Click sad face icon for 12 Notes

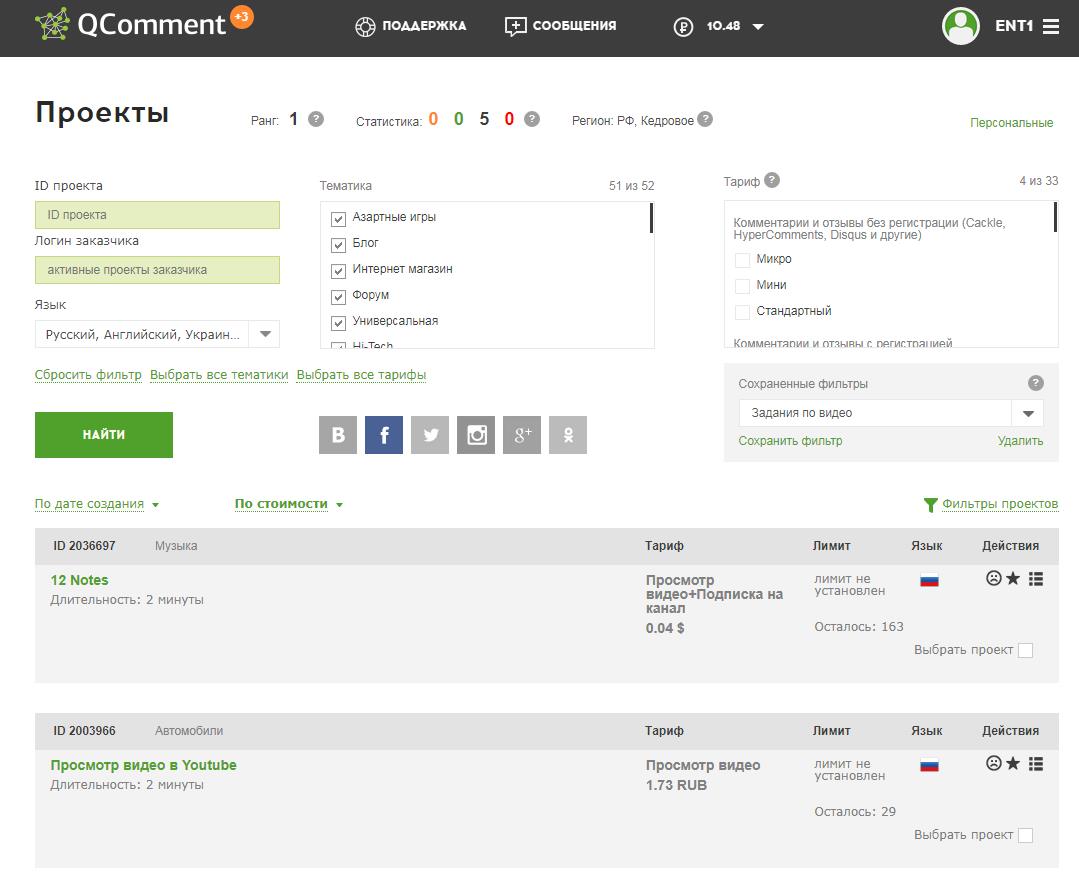(994, 578)
